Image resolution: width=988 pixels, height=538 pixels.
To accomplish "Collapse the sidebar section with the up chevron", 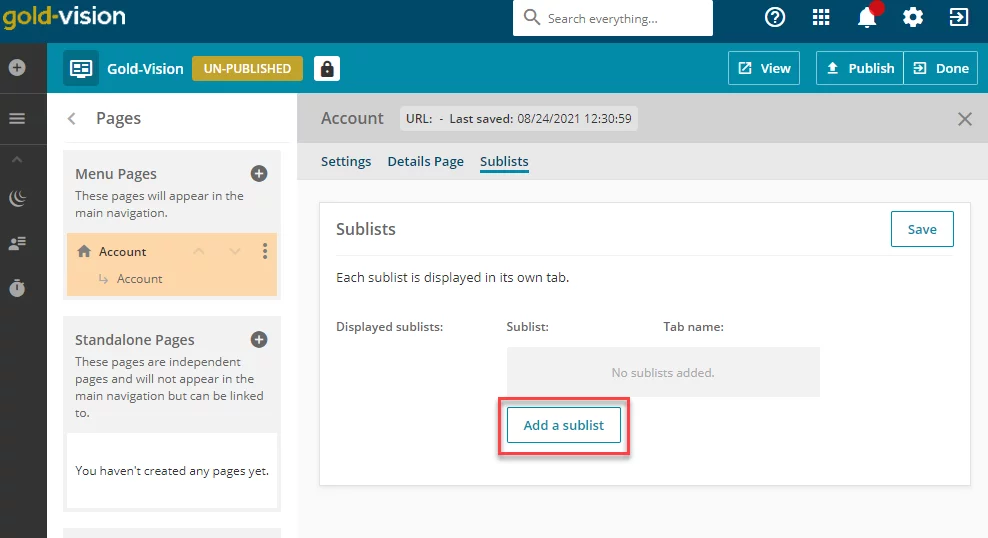I will (17, 160).
